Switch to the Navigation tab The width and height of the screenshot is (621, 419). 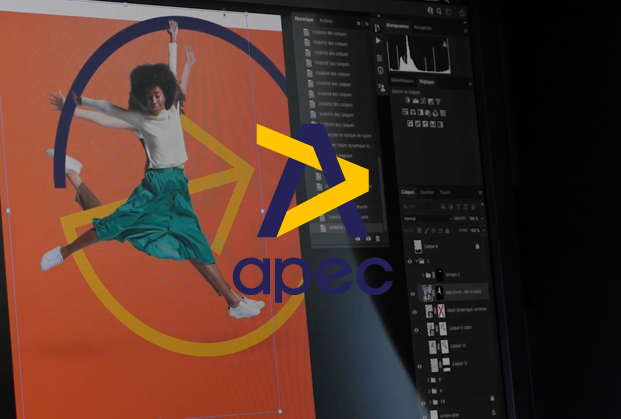(423, 28)
